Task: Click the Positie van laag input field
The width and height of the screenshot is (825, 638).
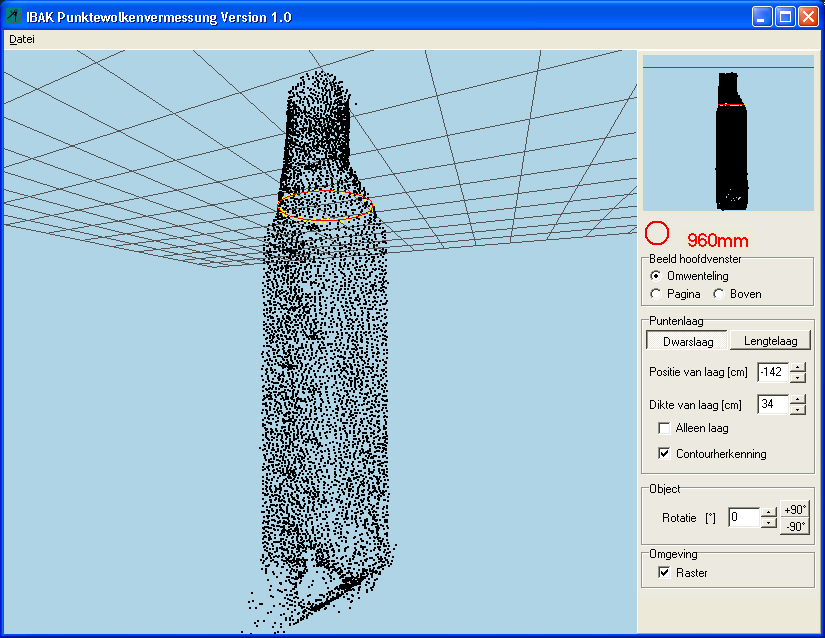Action: click(x=773, y=372)
